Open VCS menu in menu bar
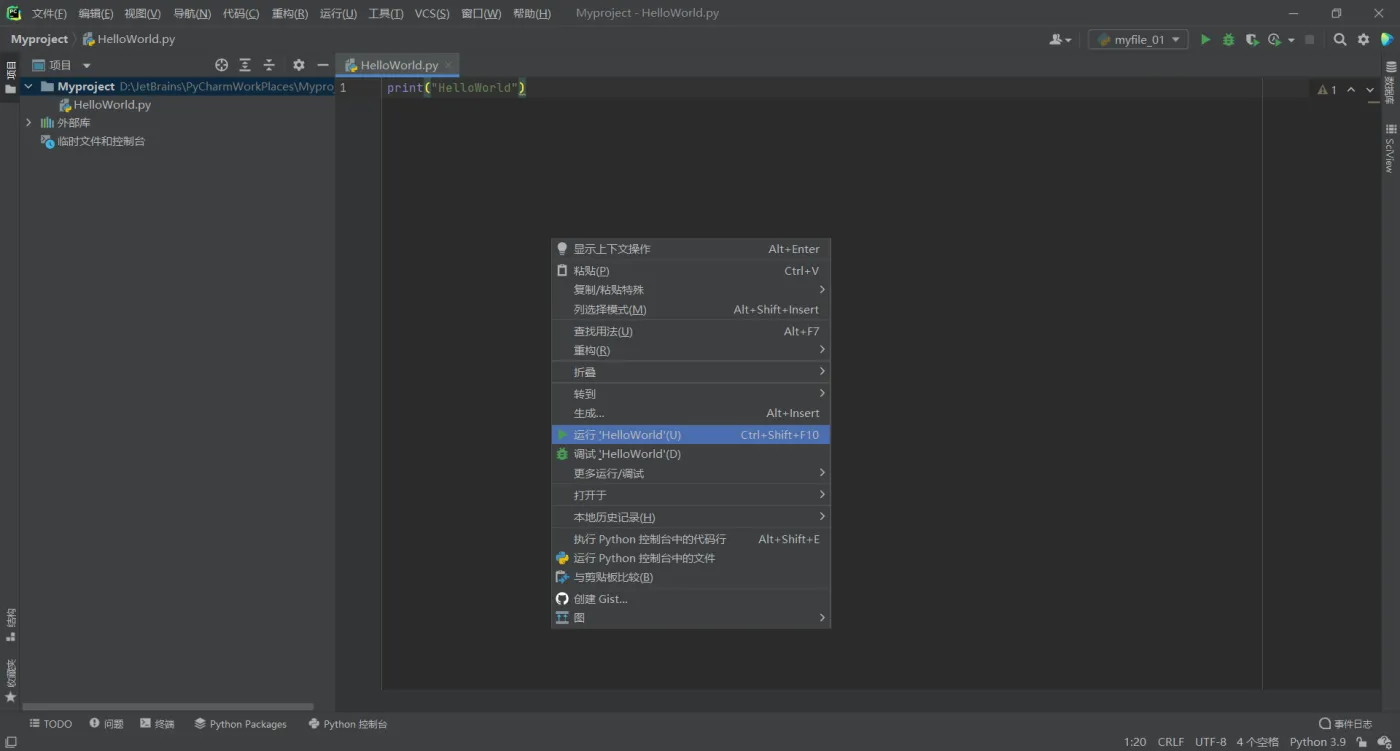 [x=432, y=14]
